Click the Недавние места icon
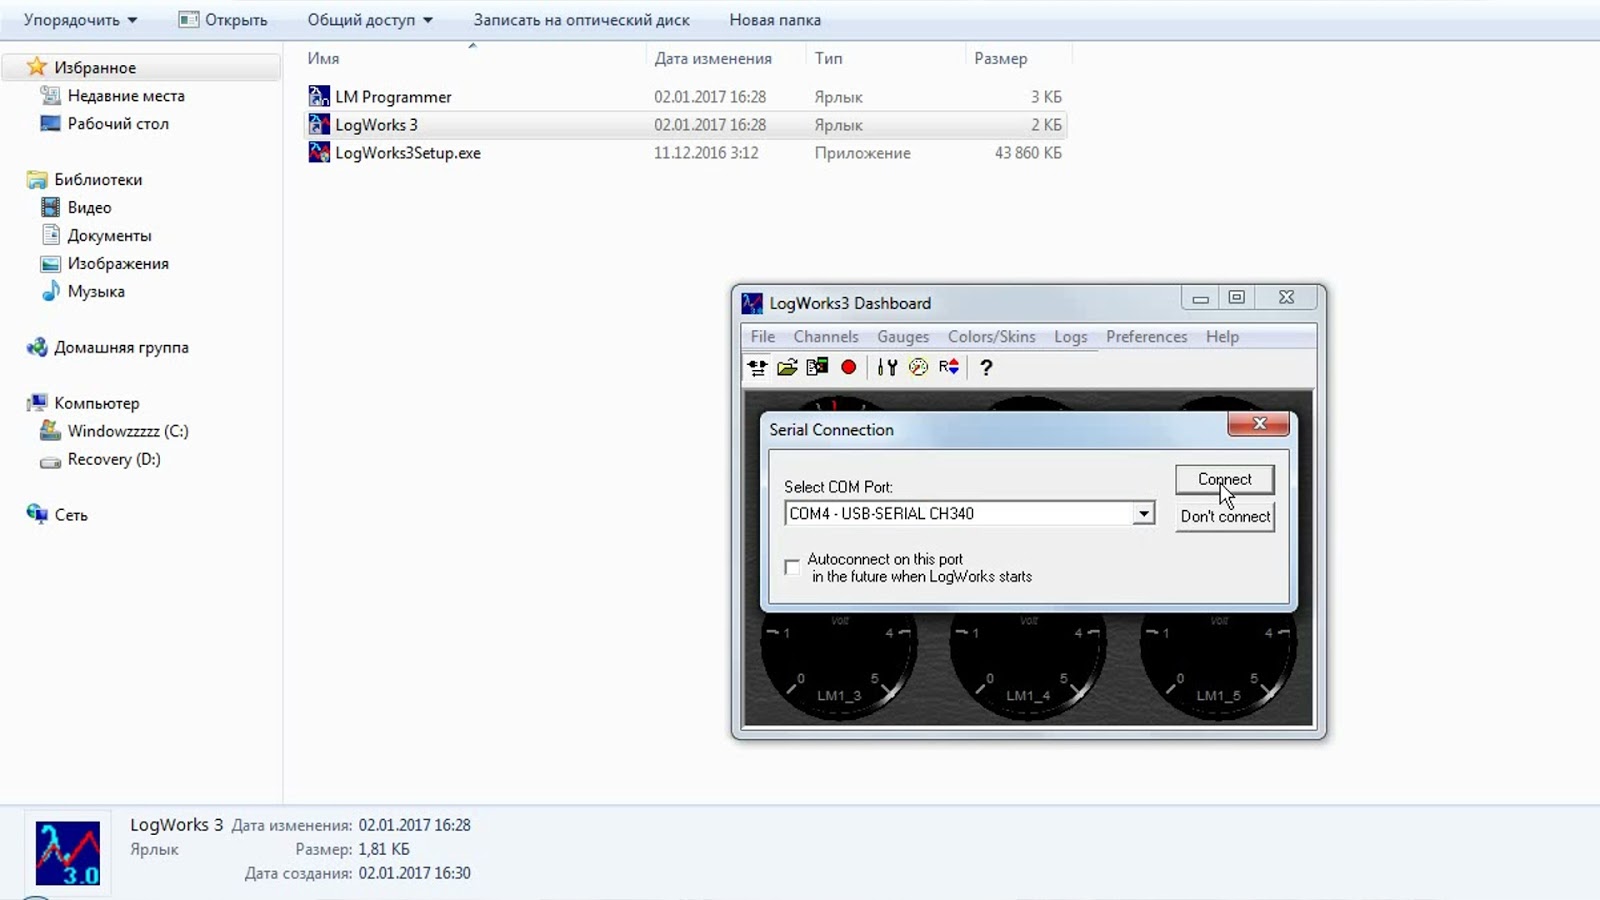1600x900 pixels. tap(50, 95)
